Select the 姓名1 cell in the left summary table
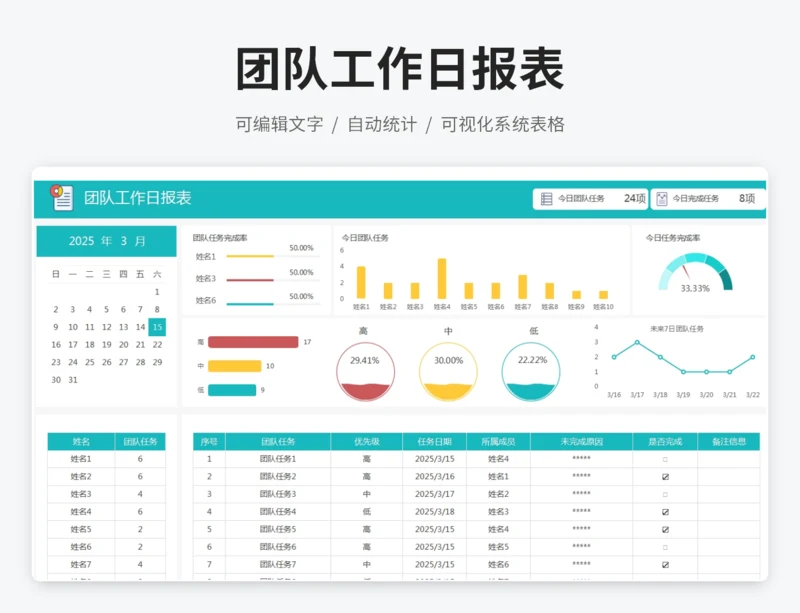Image resolution: width=800 pixels, height=613 pixels. pos(81,459)
